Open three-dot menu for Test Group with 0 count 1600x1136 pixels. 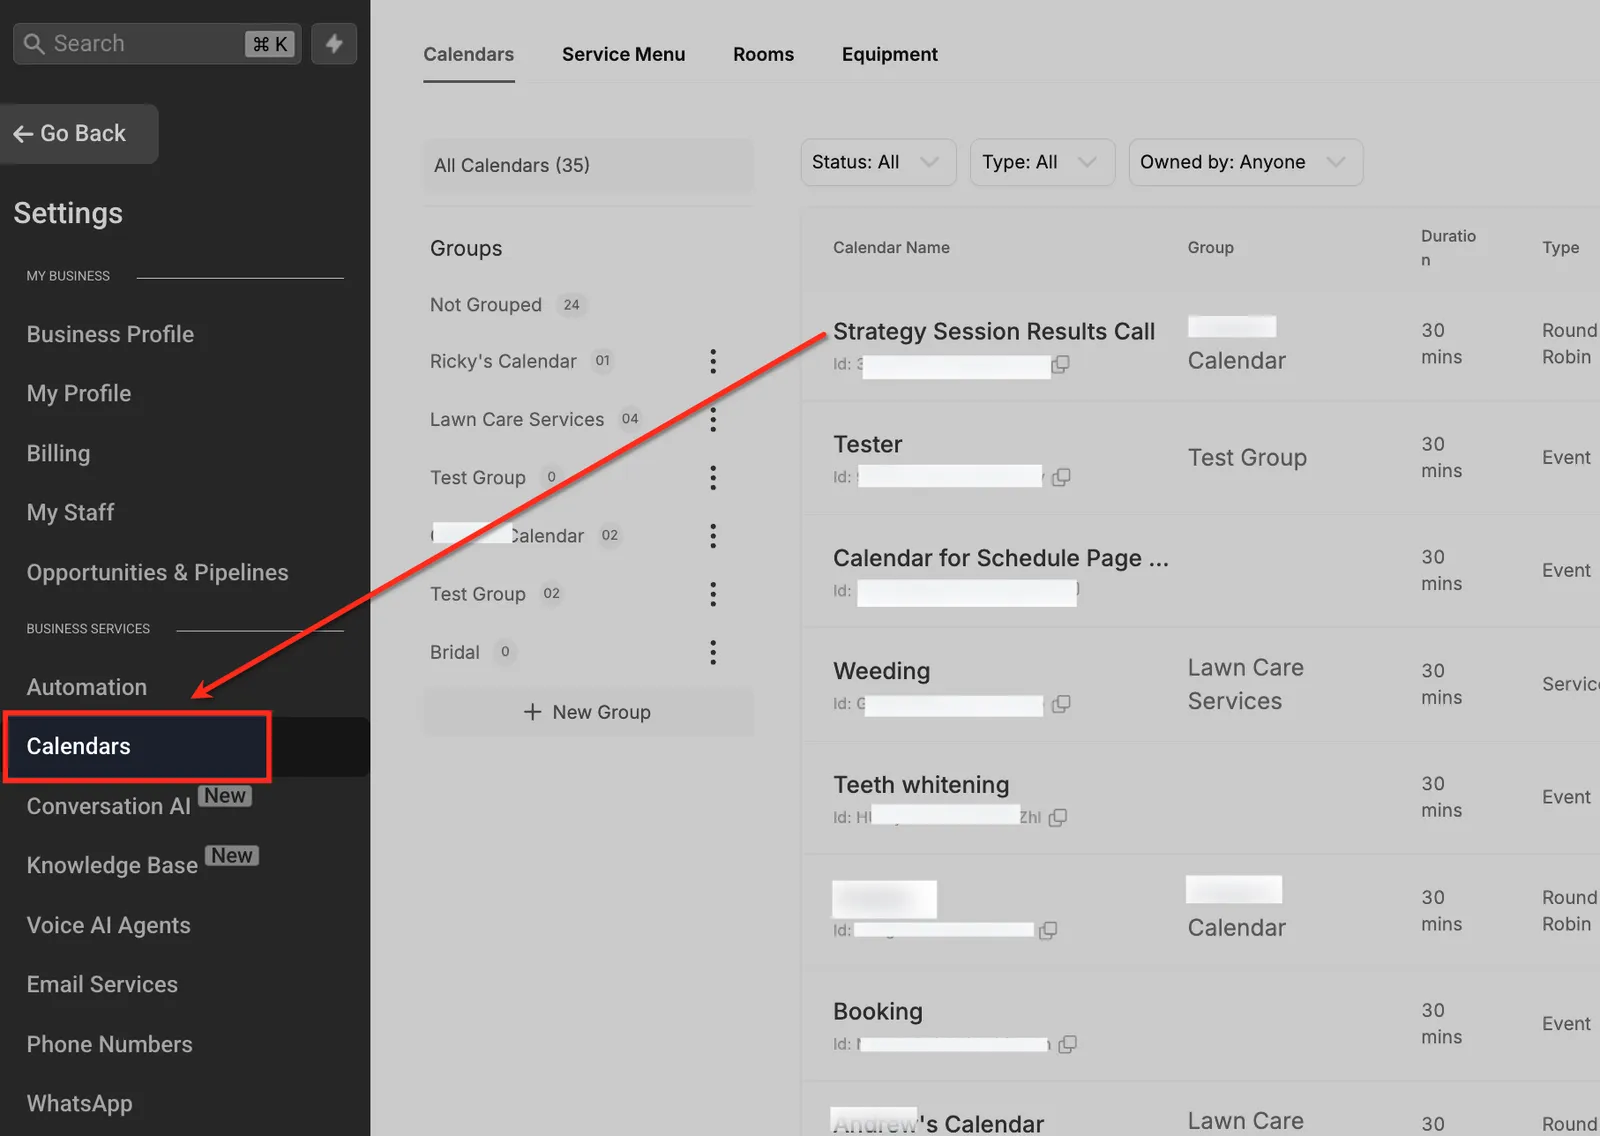[x=713, y=478]
